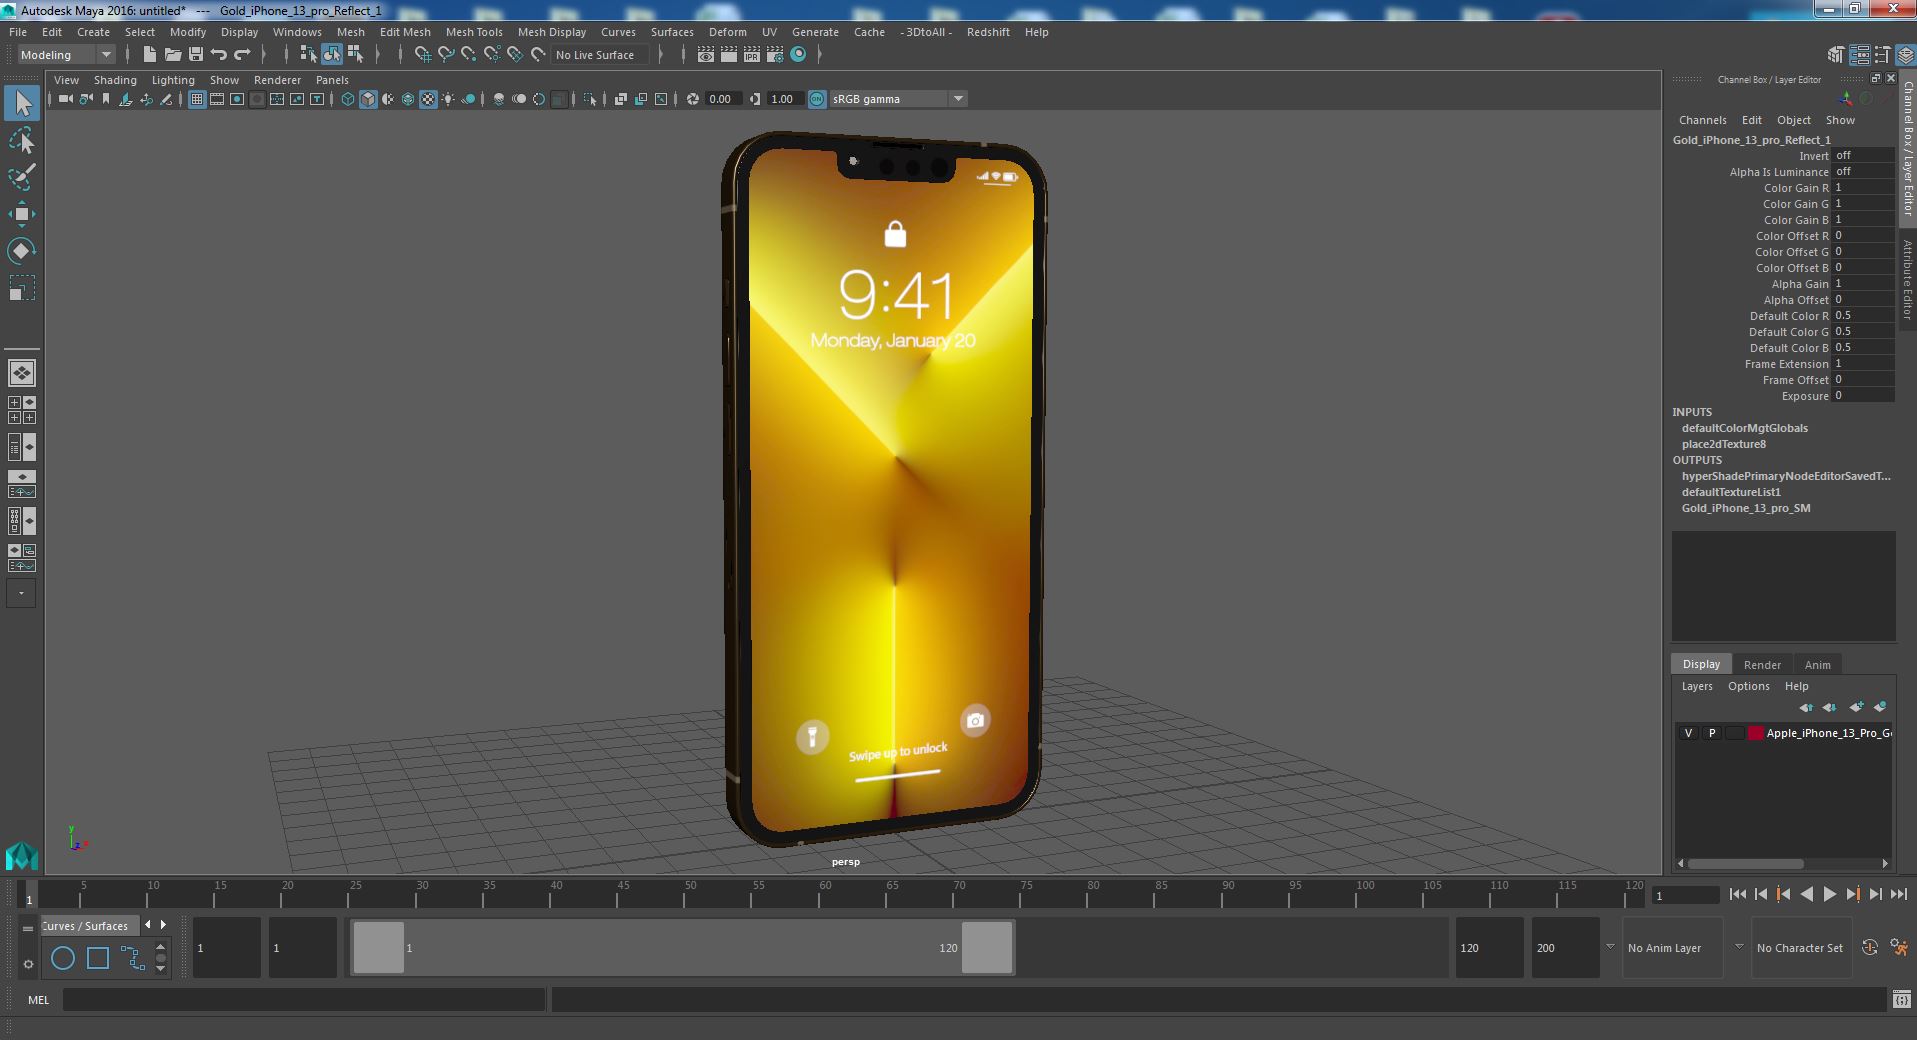This screenshot has height=1040, width=1917.
Task: Toggle color management ON button
Action: coord(817,99)
